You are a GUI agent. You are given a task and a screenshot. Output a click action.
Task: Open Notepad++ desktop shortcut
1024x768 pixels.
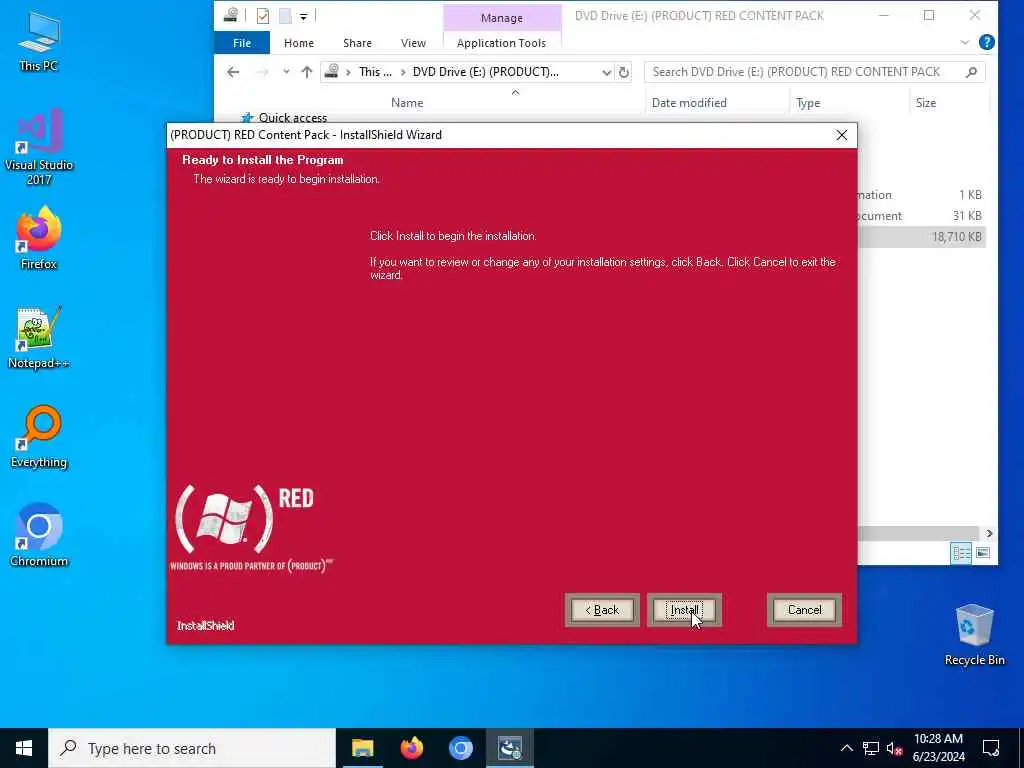pyautogui.click(x=39, y=338)
